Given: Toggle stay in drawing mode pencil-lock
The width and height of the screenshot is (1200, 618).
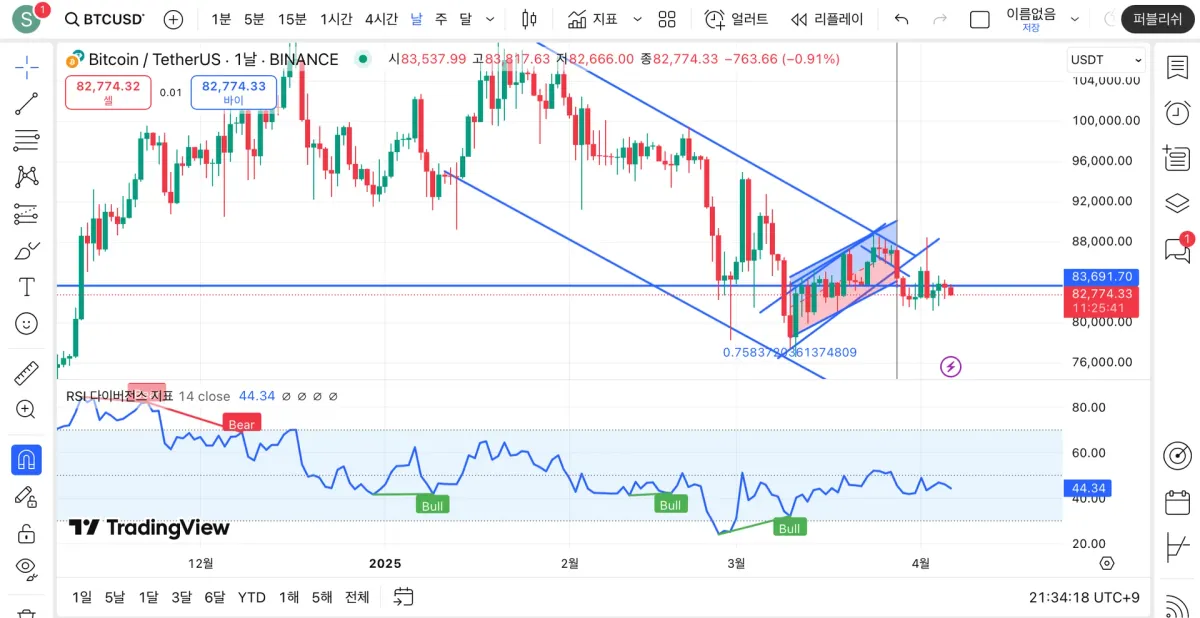Looking at the screenshot, I should pos(27,497).
